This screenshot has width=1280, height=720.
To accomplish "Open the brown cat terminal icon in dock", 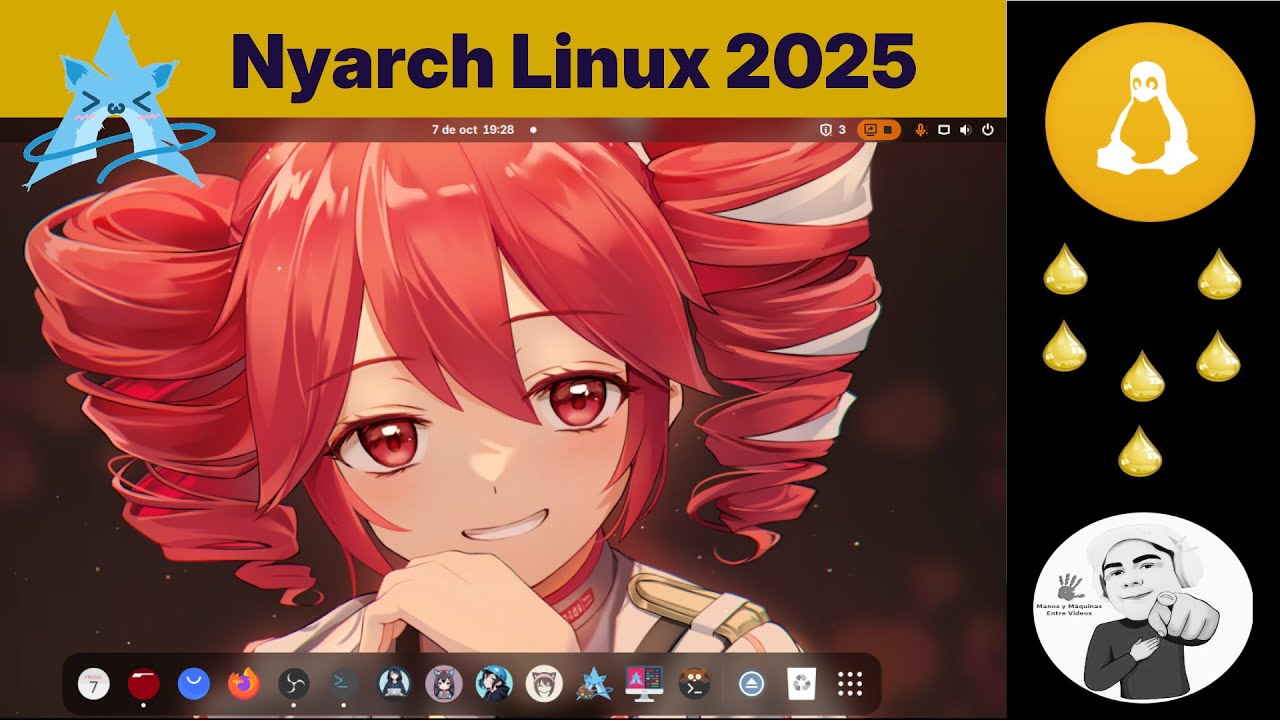I will click(x=694, y=684).
